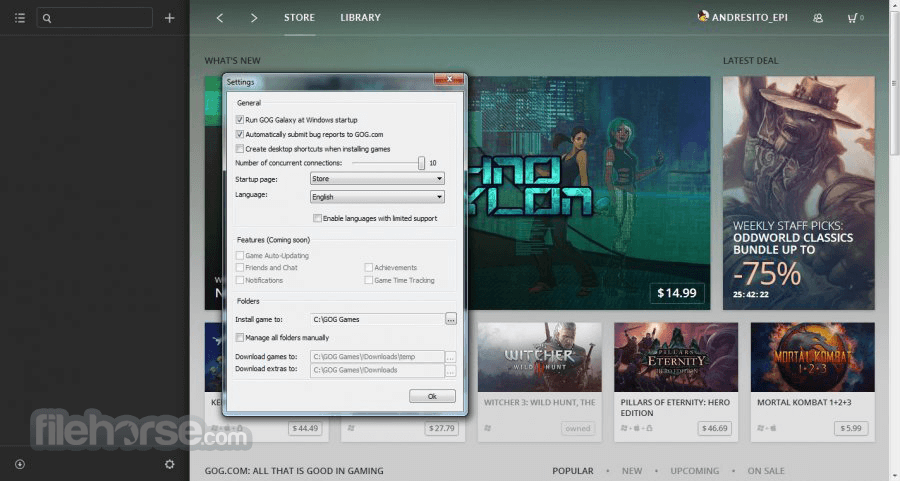Image resolution: width=900 pixels, height=481 pixels.
Task: Click the Download extras to path field
Action: coord(377,370)
